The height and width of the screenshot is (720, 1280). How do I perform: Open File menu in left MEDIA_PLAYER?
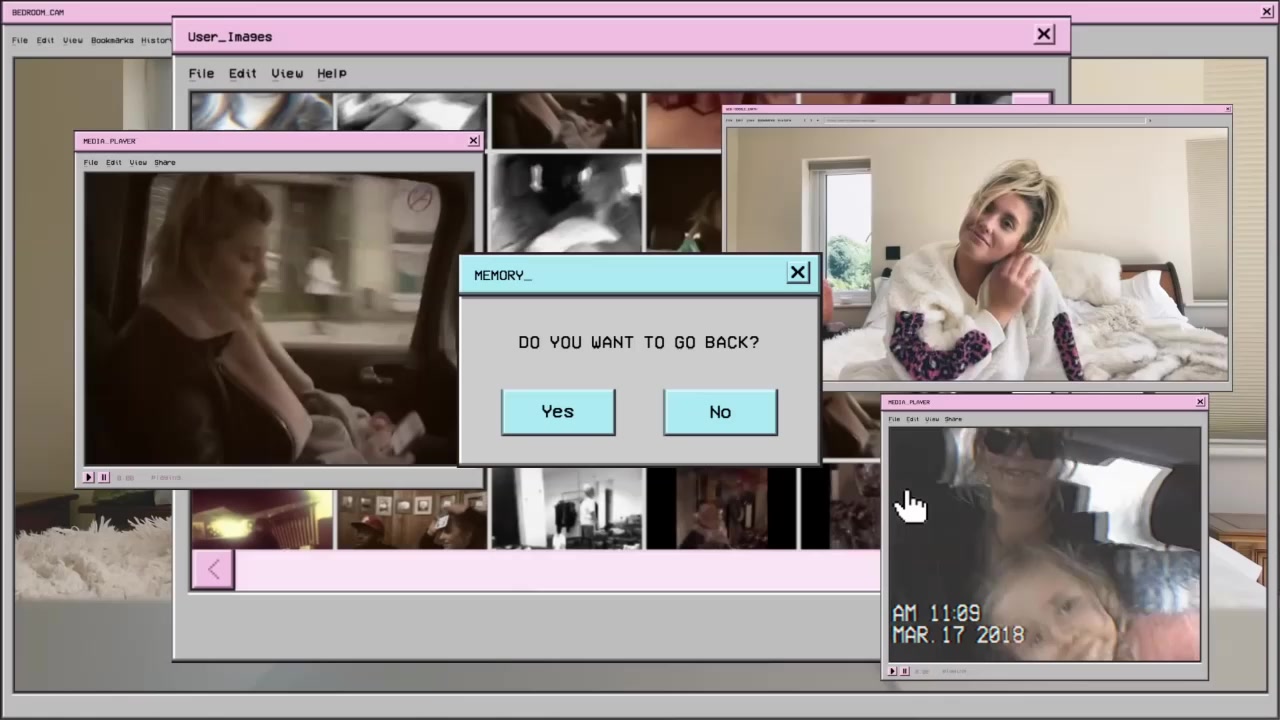[91, 162]
